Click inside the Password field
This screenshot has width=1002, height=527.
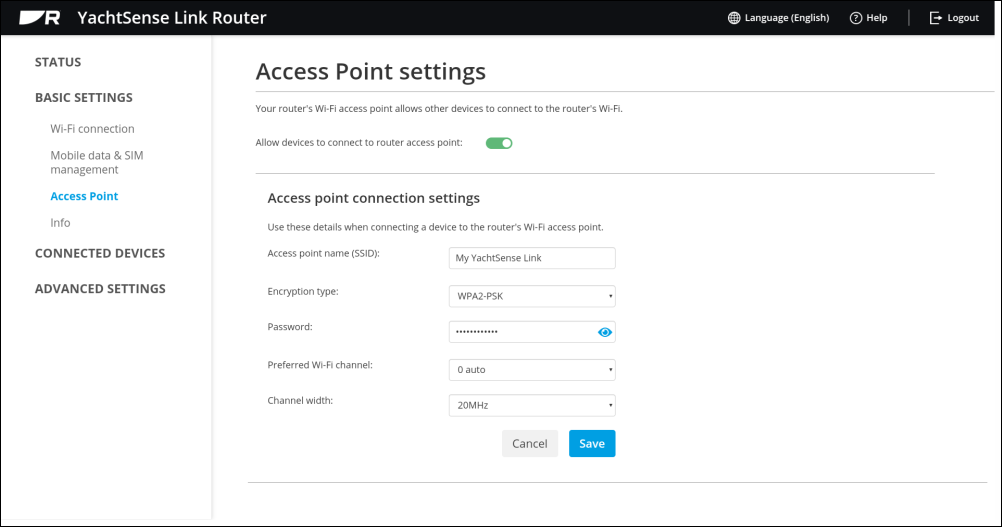[523, 332]
